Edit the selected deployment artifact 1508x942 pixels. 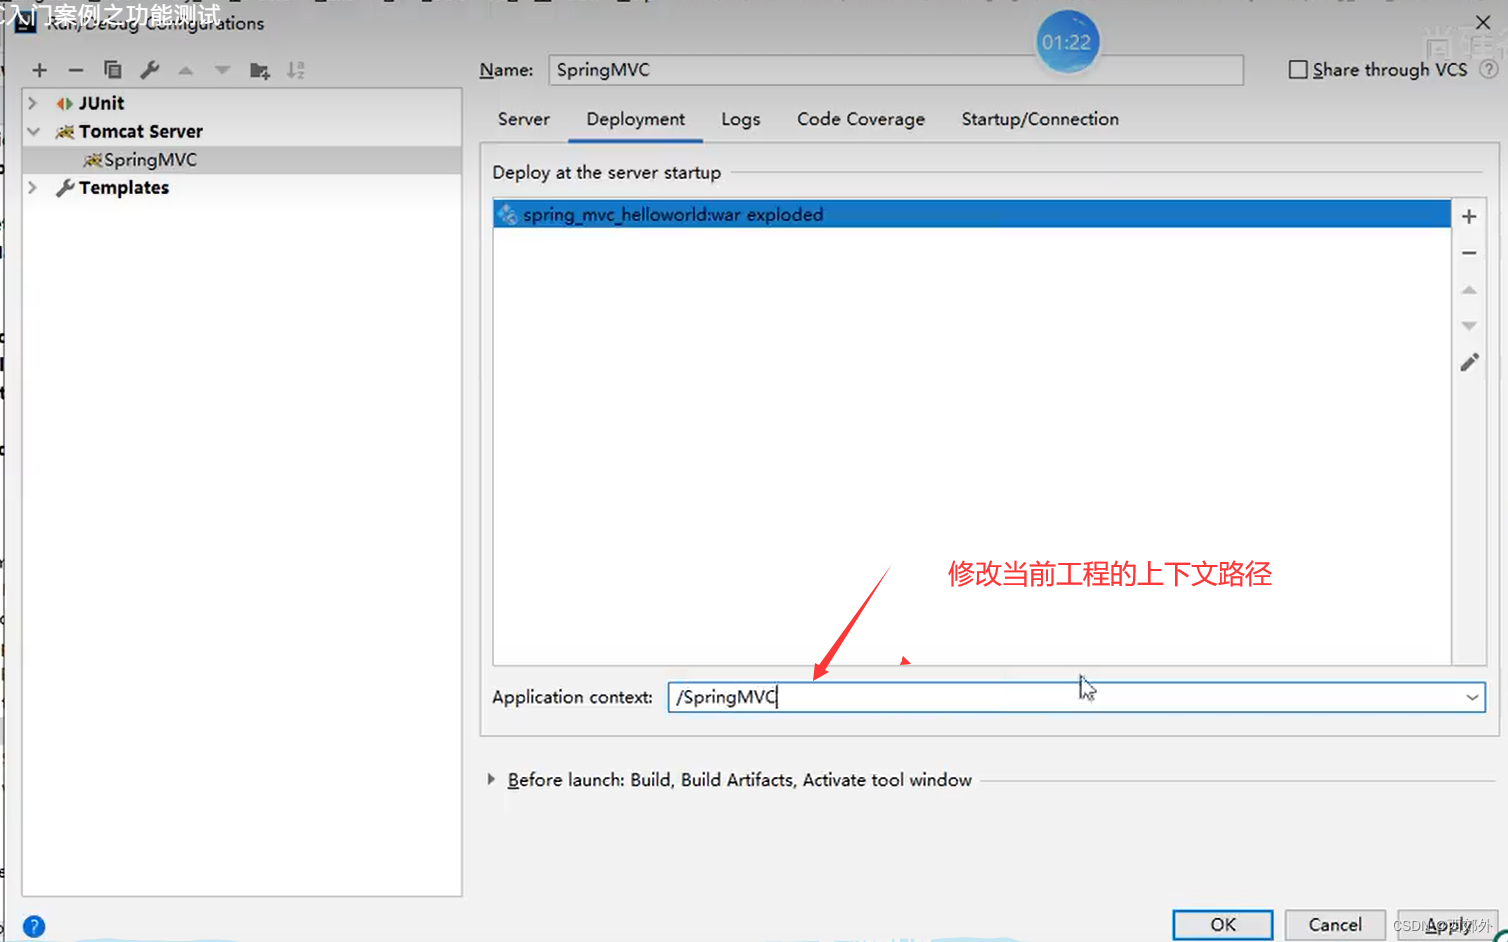pyautogui.click(x=1469, y=362)
